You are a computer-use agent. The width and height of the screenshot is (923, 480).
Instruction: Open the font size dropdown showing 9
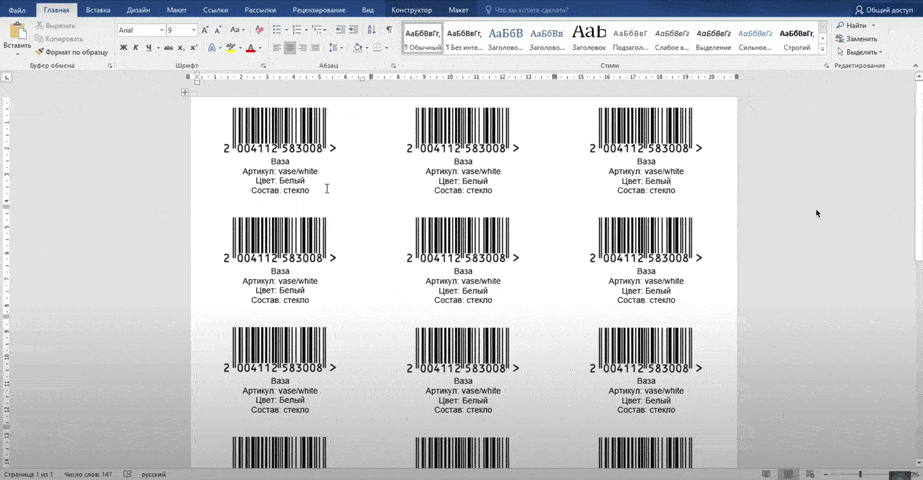pyautogui.click(x=193, y=31)
